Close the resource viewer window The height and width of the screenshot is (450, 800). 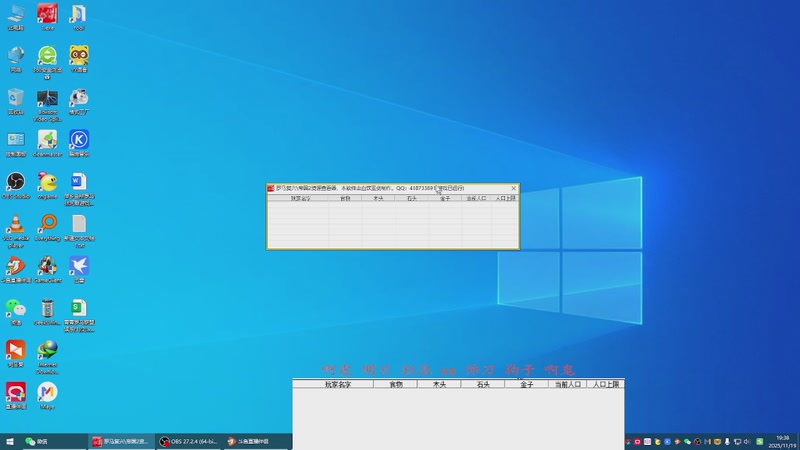tap(513, 188)
